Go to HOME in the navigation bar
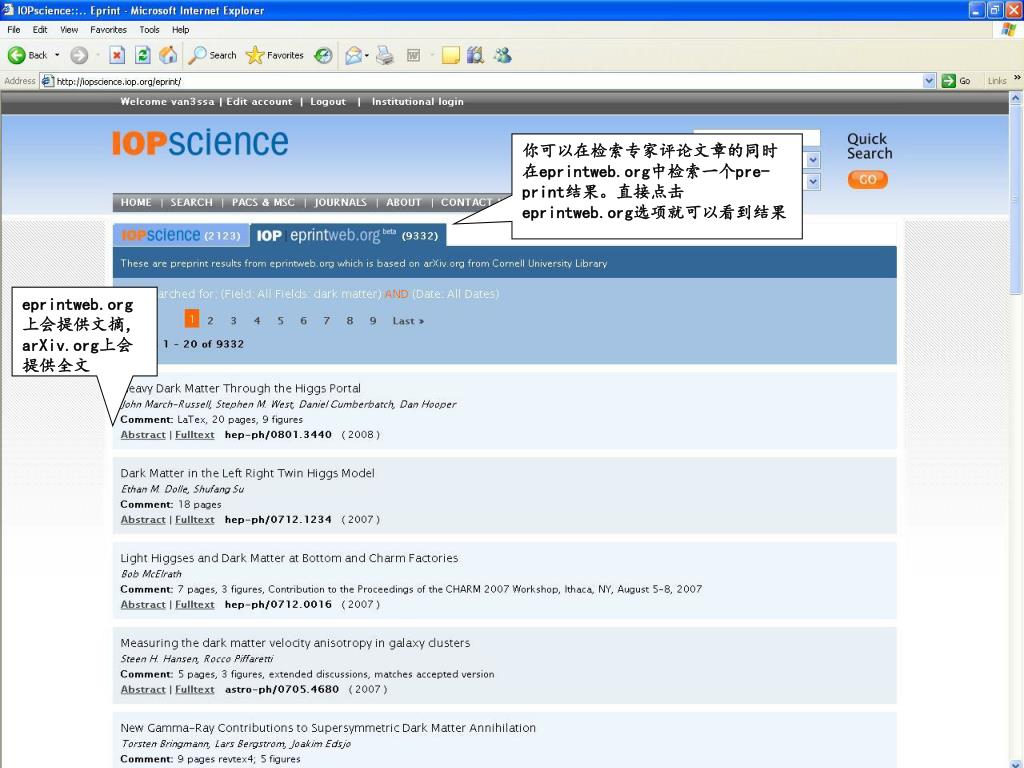Screen dimensions: 1024x768 click(x=136, y=202)
